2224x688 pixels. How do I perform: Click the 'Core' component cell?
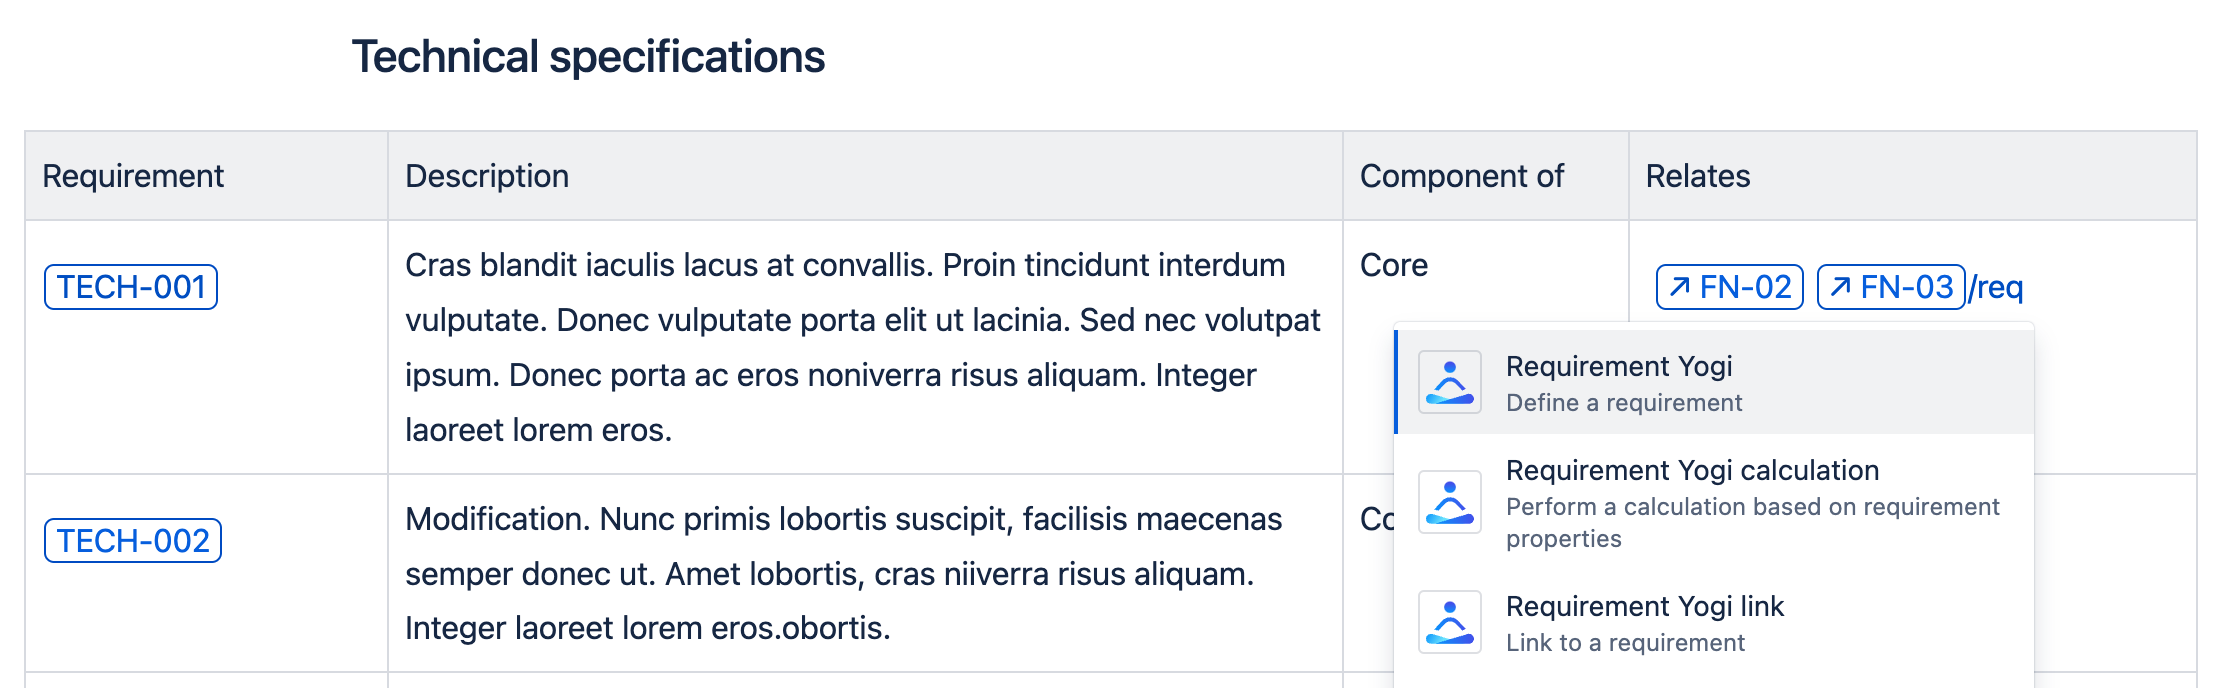[1393, 265]
